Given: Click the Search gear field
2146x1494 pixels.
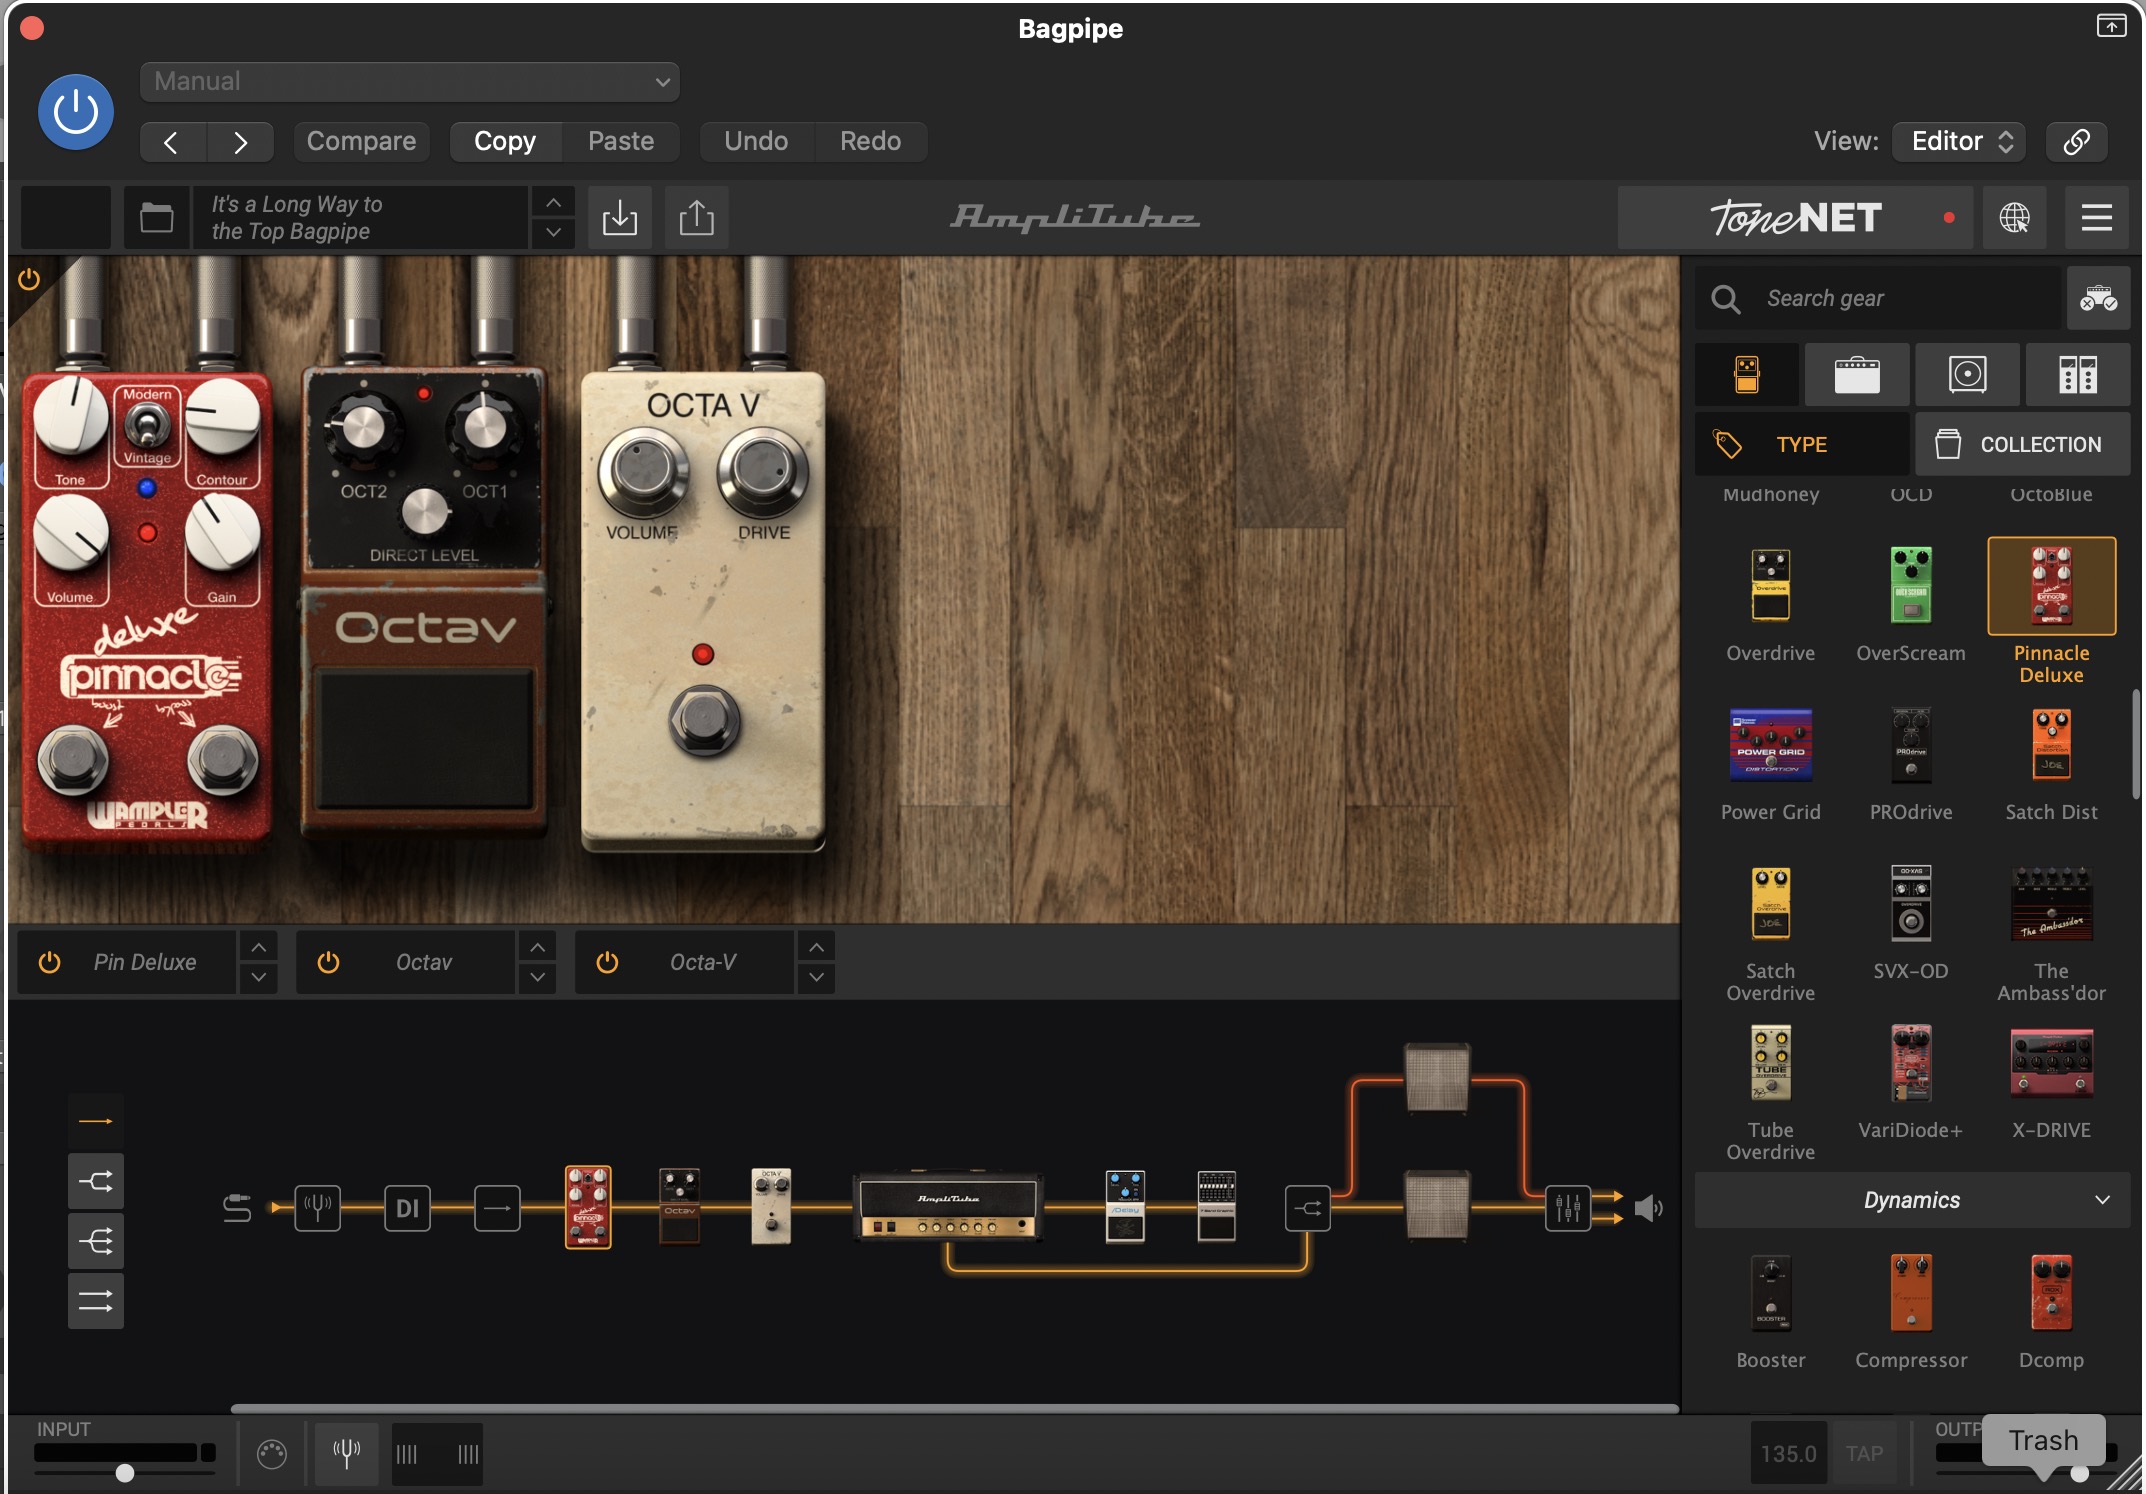Looking at the screenshot, I should (x=1880, y=298).
